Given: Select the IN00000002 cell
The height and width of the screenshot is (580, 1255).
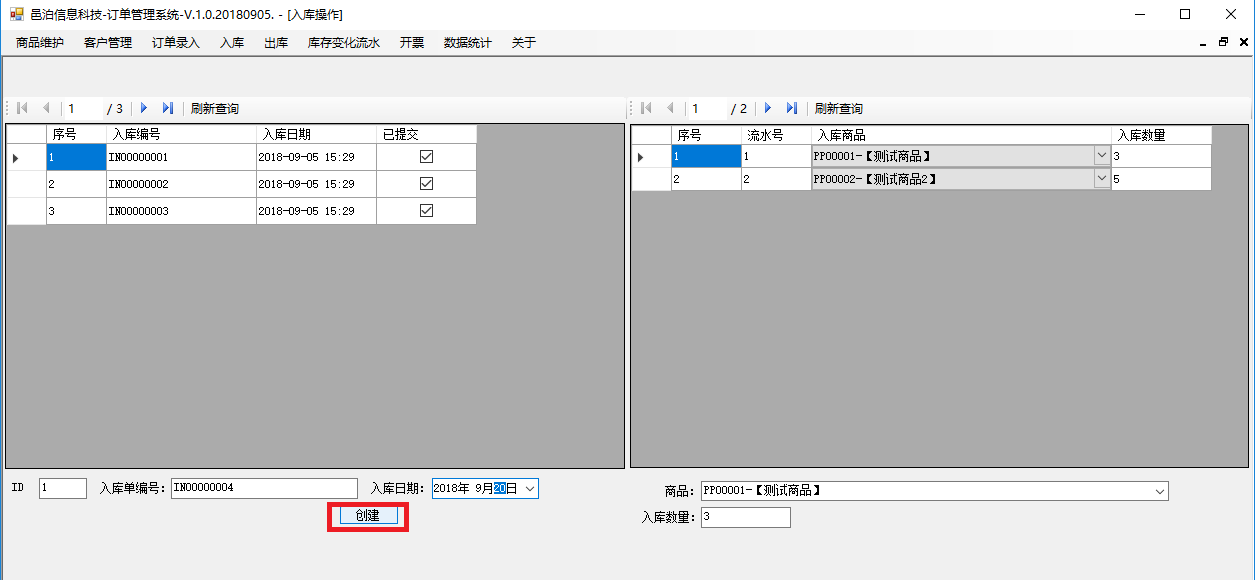Looking at the screenshot, I should (x=181, y=184).
